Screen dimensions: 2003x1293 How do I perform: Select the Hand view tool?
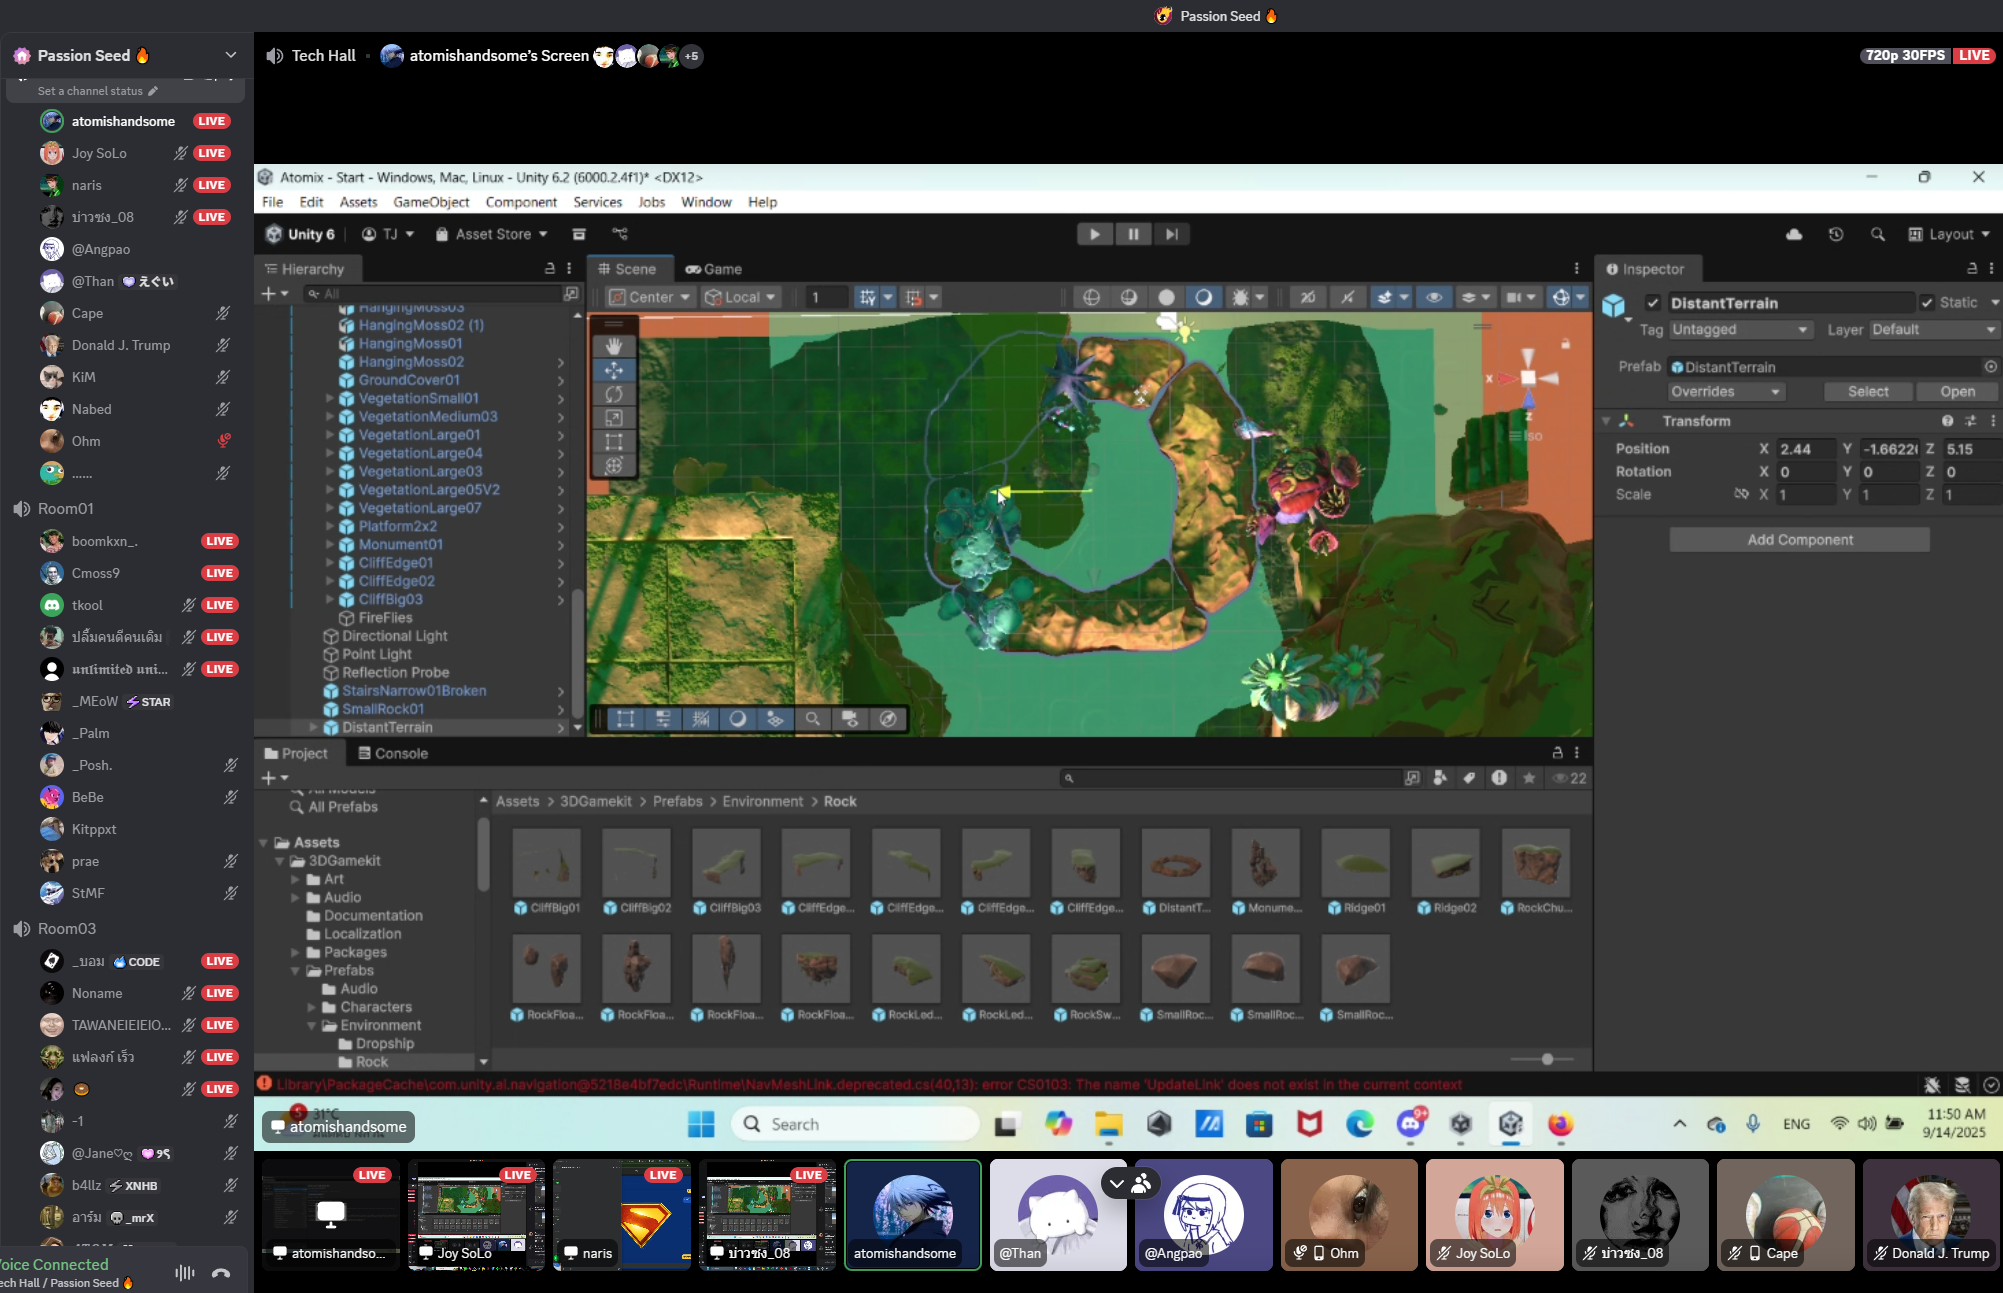613,346
